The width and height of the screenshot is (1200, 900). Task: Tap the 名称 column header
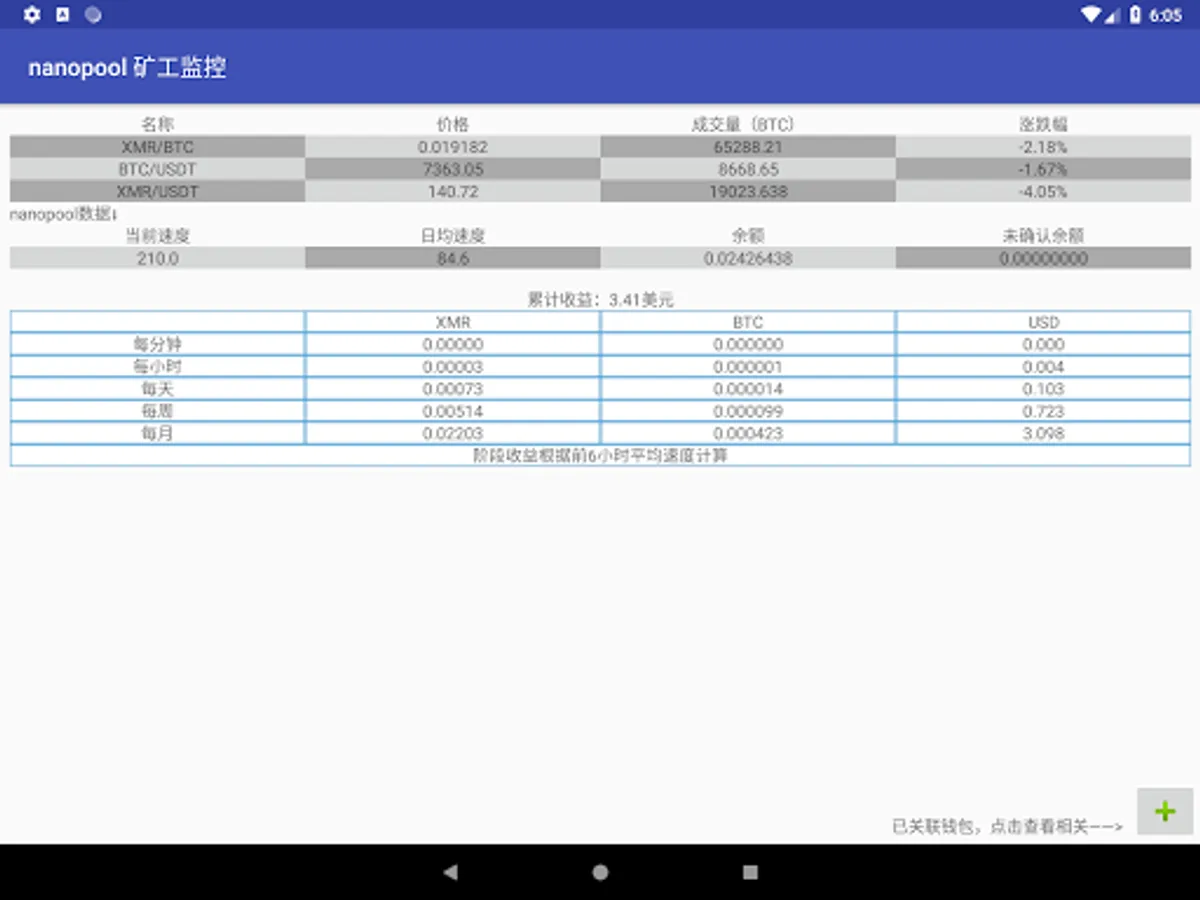click(157, 125)
